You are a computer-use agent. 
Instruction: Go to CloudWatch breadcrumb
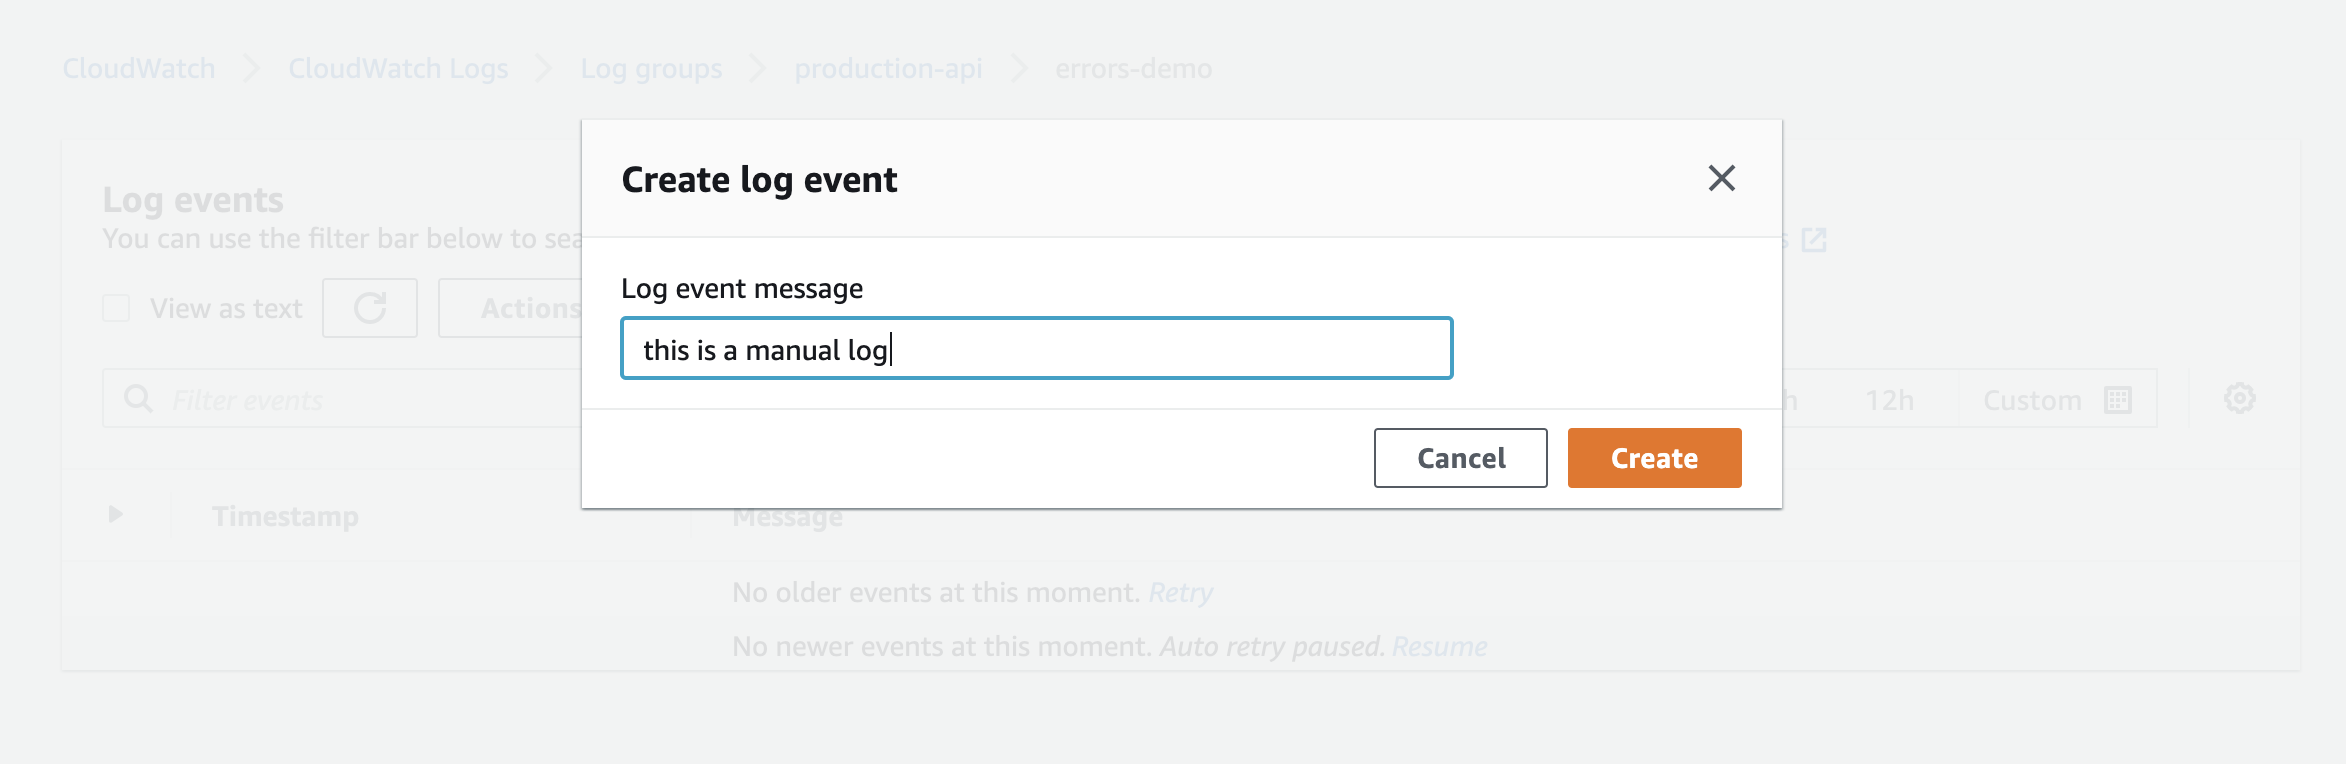pyautogui.click(x=139, y=69)
